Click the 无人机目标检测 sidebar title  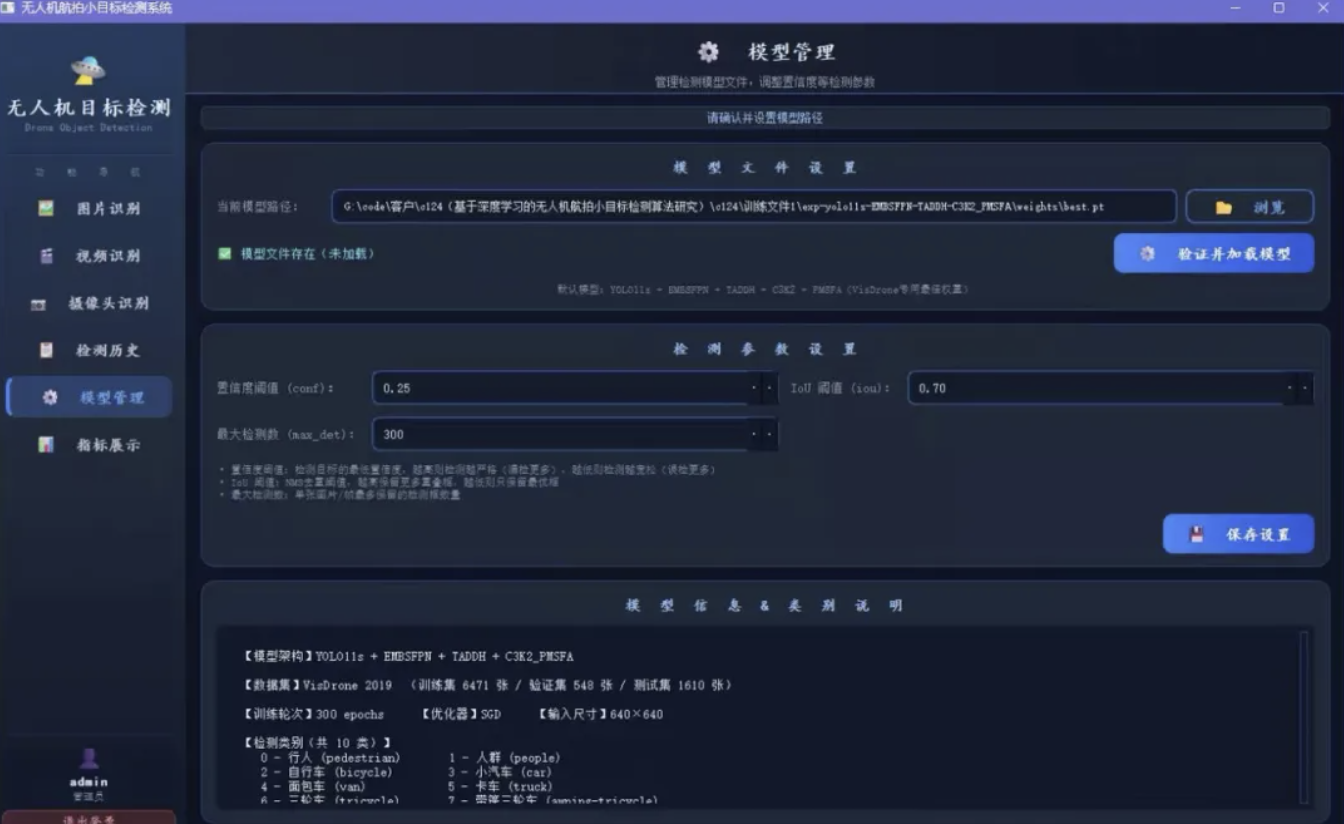pyautogui.click(x=89, y=107)
